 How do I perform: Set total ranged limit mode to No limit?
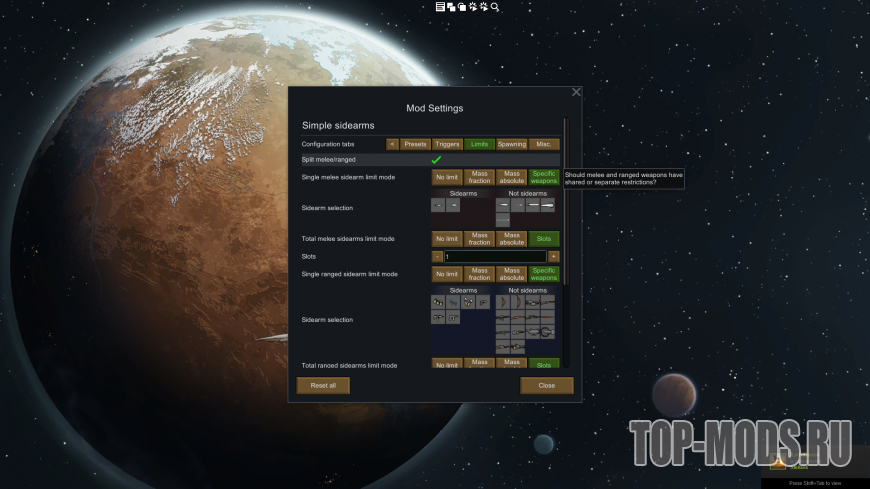click(447, 364)
